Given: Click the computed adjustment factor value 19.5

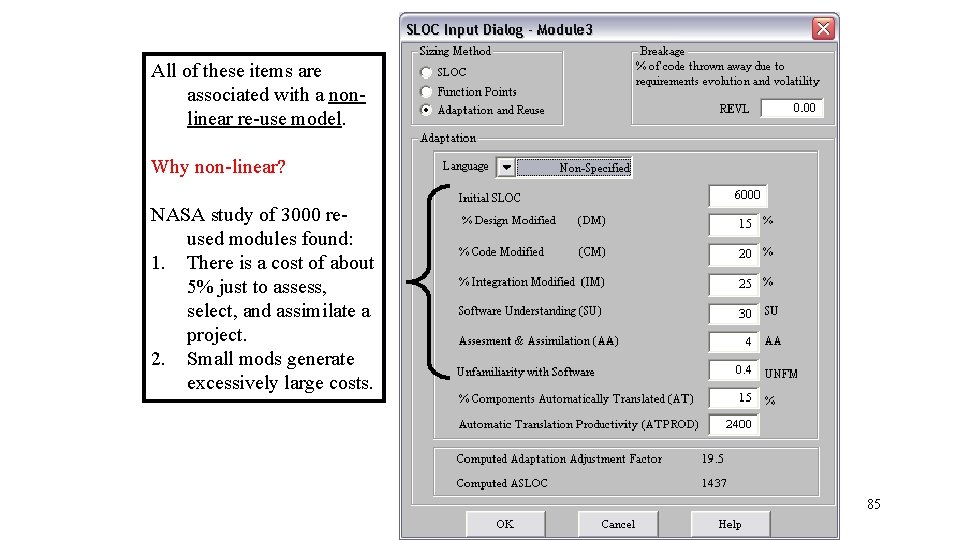Looking at the screenshot, I should [x=713, y=459].
